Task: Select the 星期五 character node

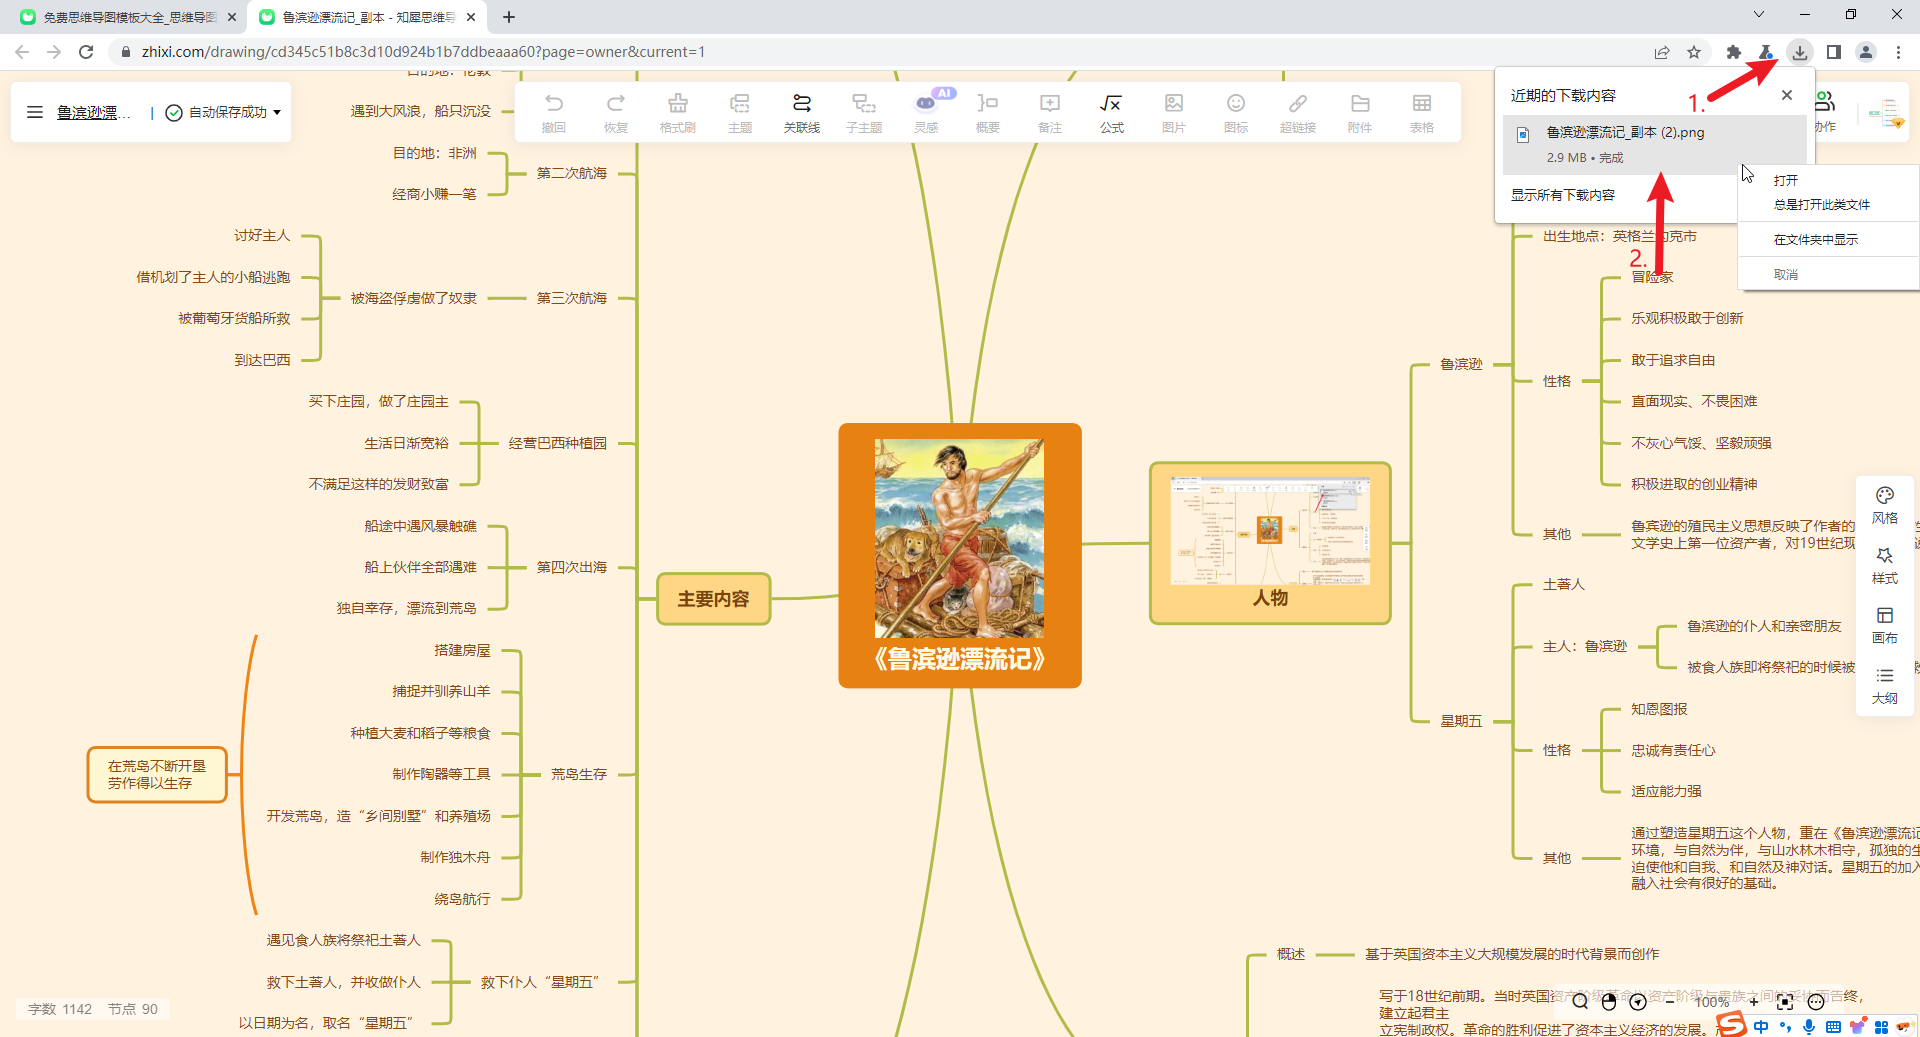Action: tap(1461, 721)
